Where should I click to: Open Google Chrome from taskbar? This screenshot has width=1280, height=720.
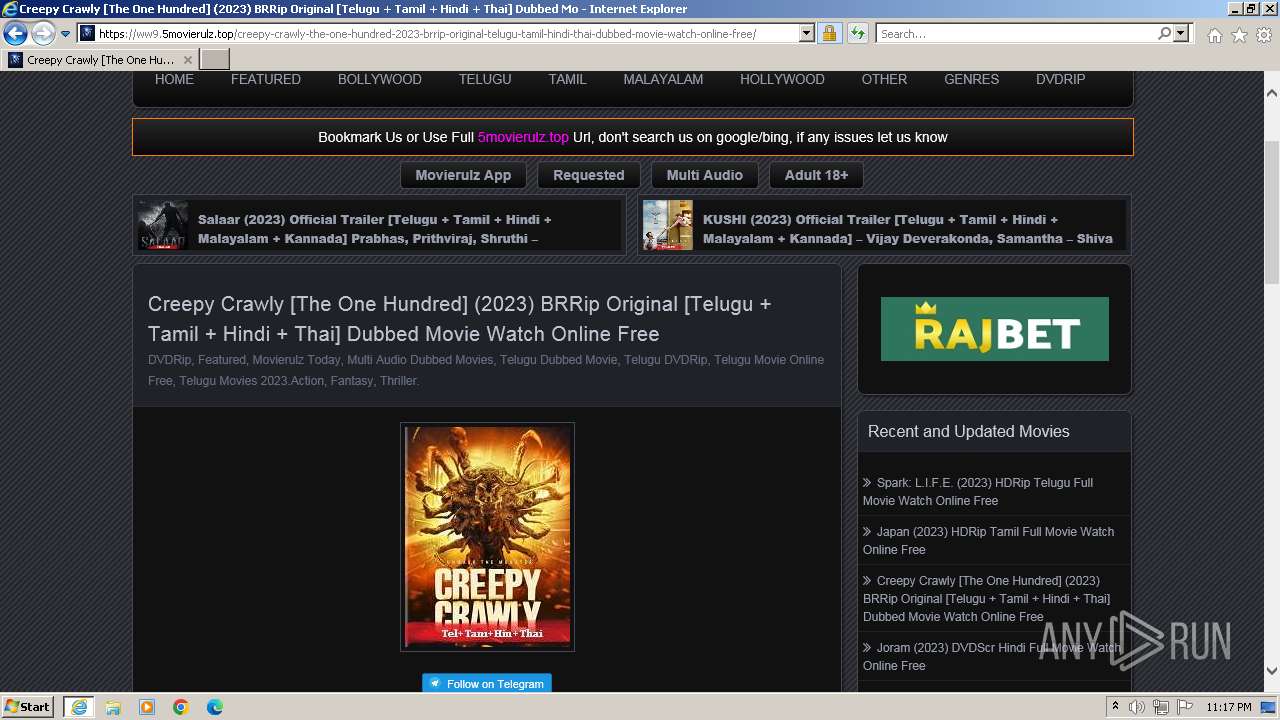[181, 707]
